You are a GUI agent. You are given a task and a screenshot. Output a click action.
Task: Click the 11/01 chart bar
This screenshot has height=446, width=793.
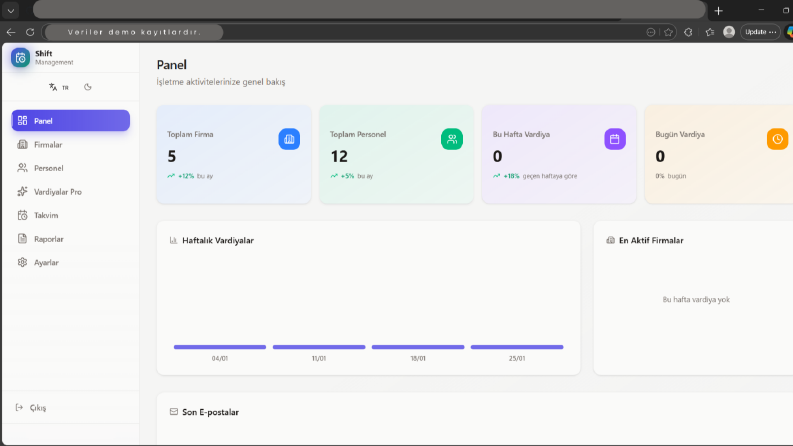point(319,347)
